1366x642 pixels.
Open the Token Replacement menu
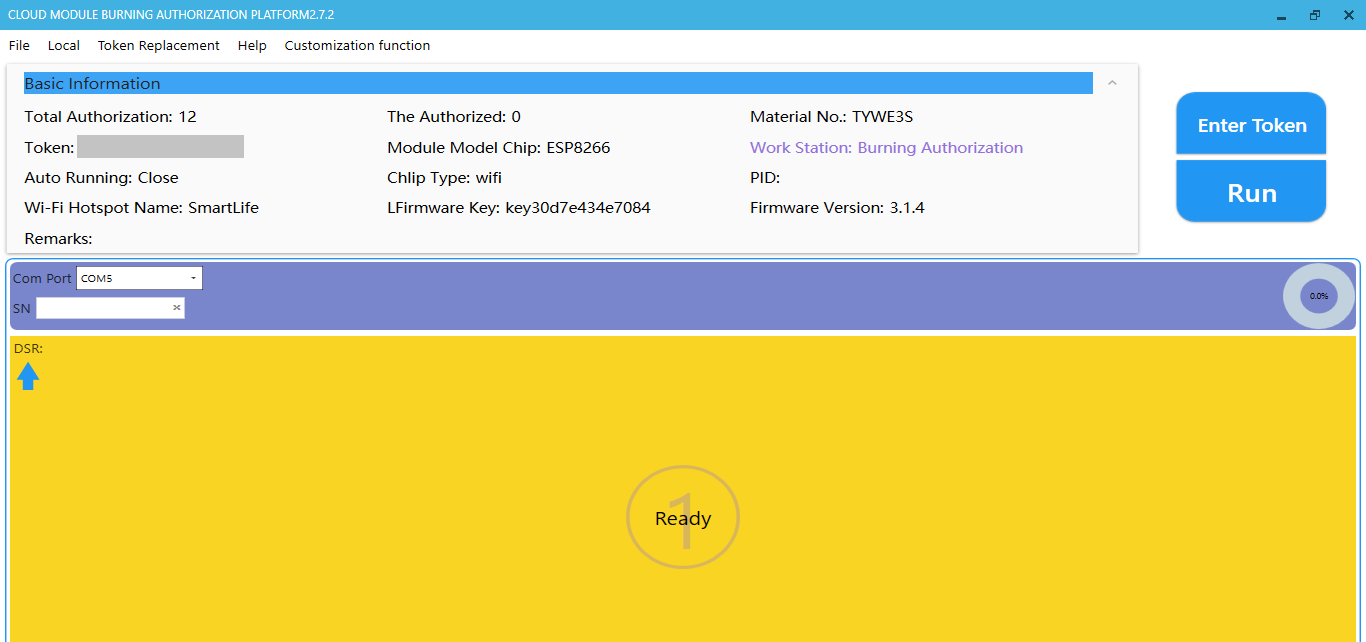point(158,45)
